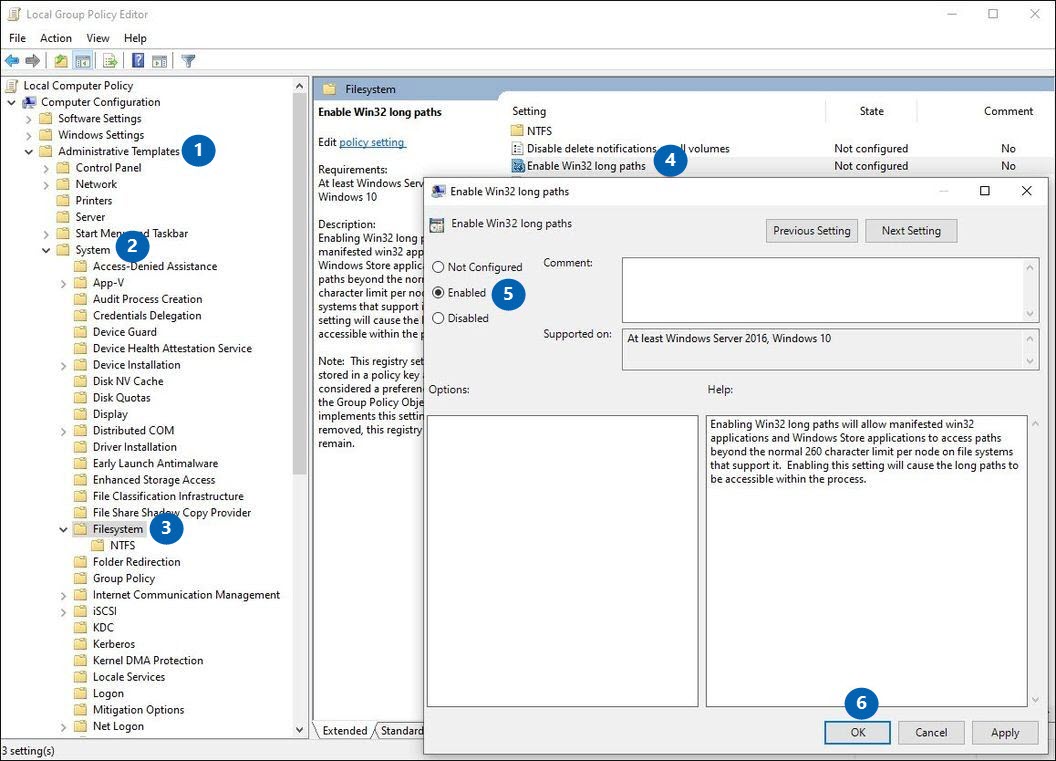Click the policy icon beside dialog's Enable Win32 heading

coord(437,225)
